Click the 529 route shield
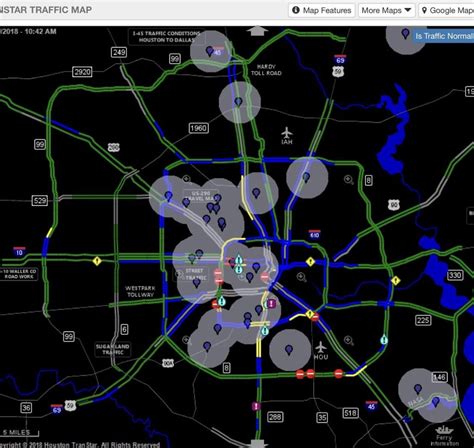Image resolution: width=474 pixels, height=448 pixels. (40, 201)
